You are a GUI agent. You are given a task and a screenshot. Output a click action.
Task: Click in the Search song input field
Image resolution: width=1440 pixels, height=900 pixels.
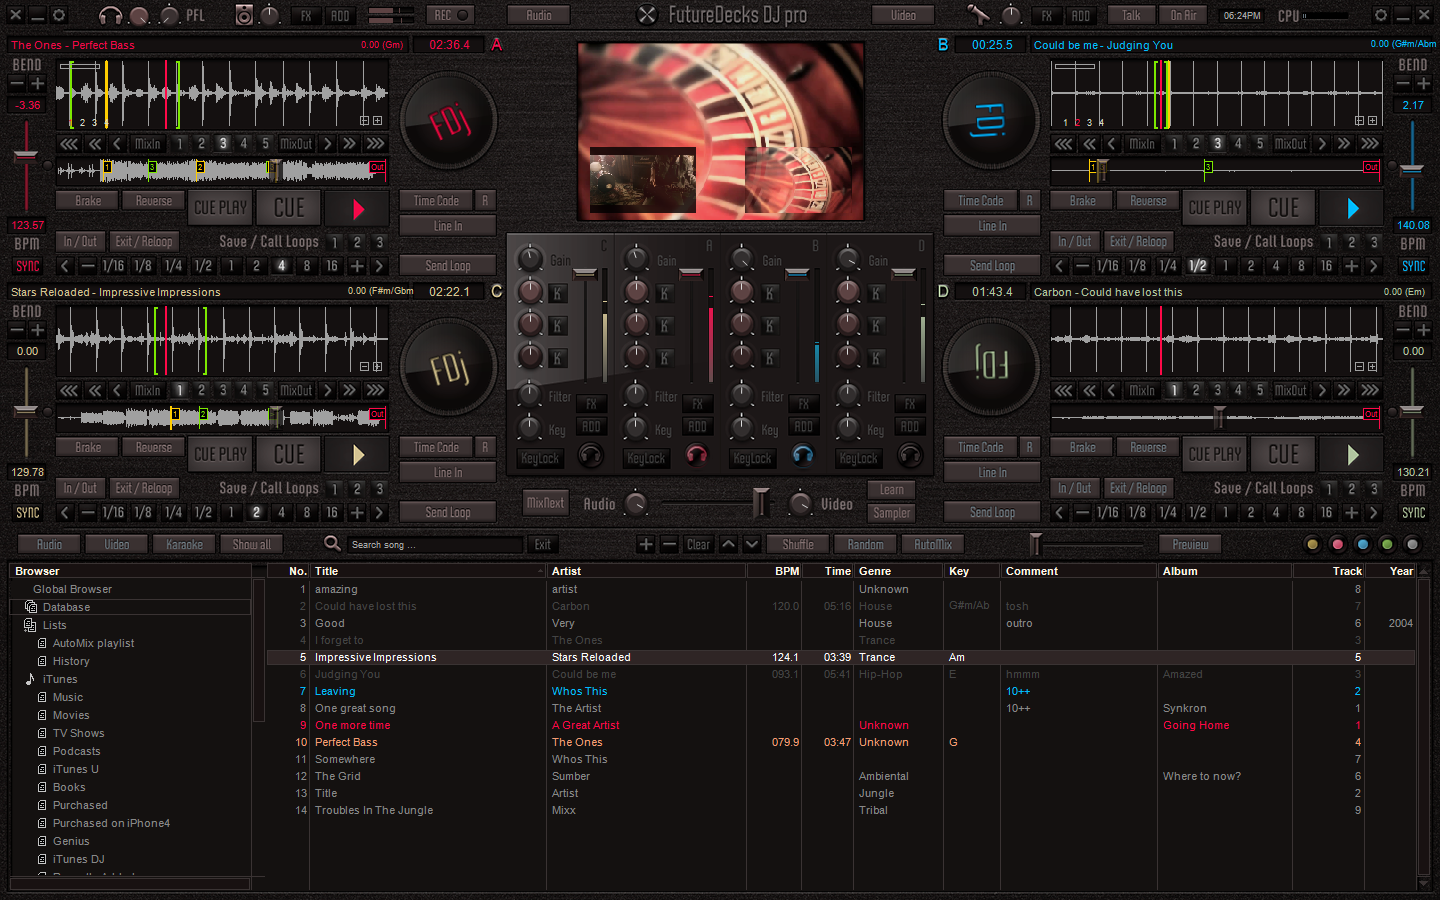point(435,545)
